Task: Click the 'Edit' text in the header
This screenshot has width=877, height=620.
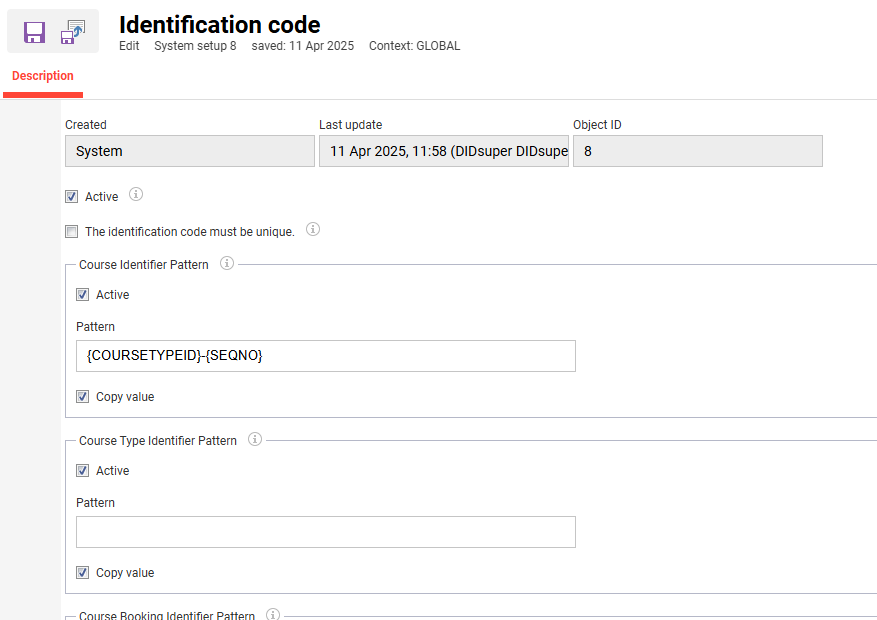Action: click(129, 46)
